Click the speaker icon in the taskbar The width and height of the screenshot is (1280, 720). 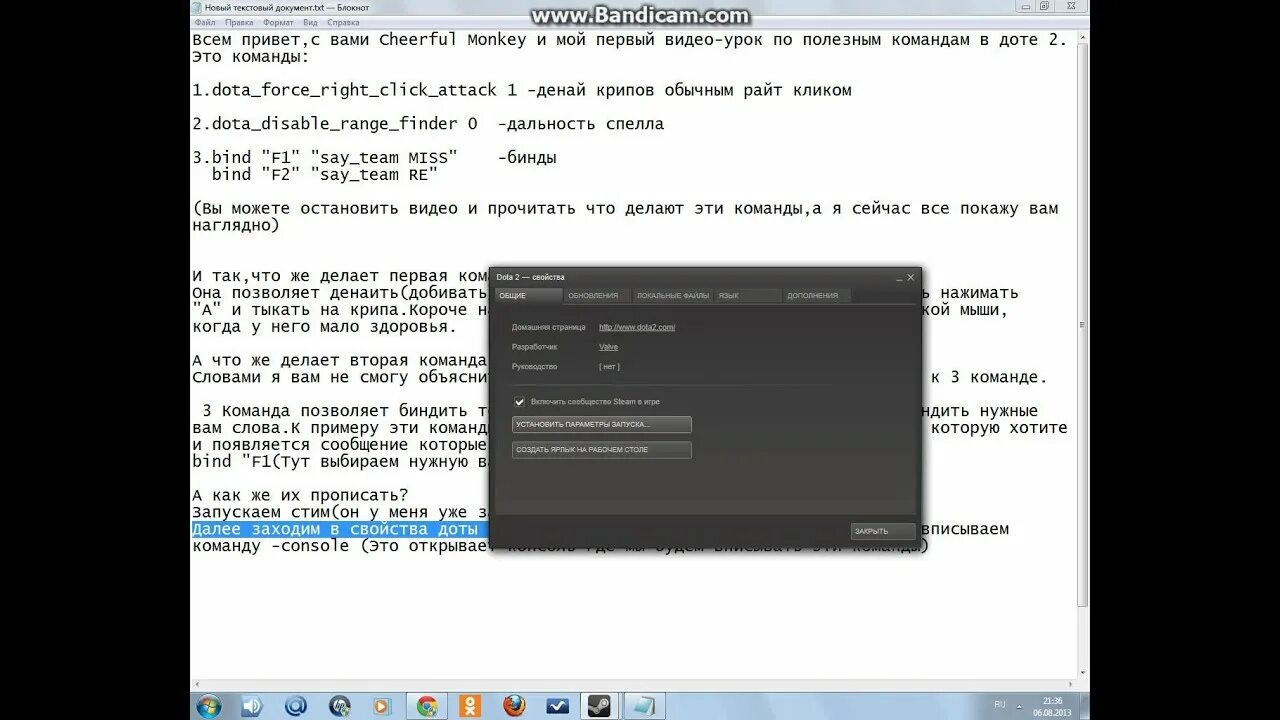pyautogui.click(x=252, y=706)
